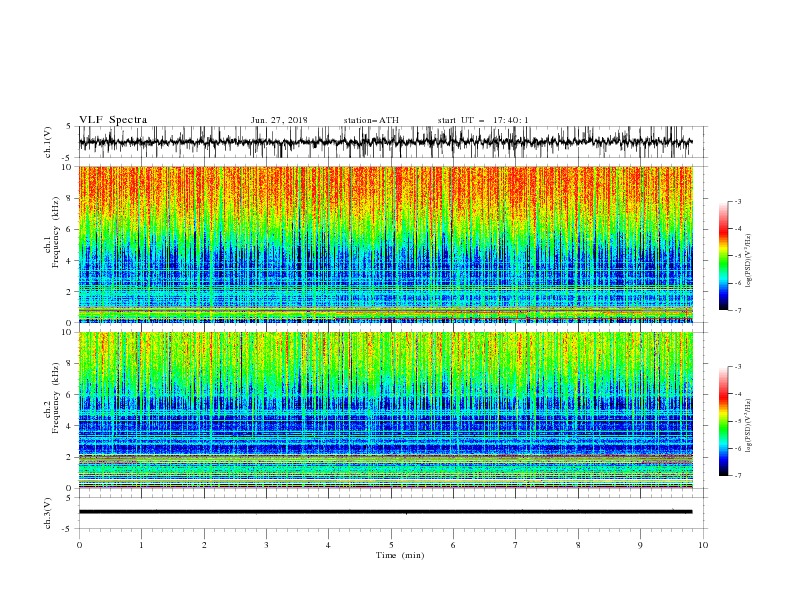
Task: Click the ch.2 frequency tick label "10"
Action: (x=68, y=332)
